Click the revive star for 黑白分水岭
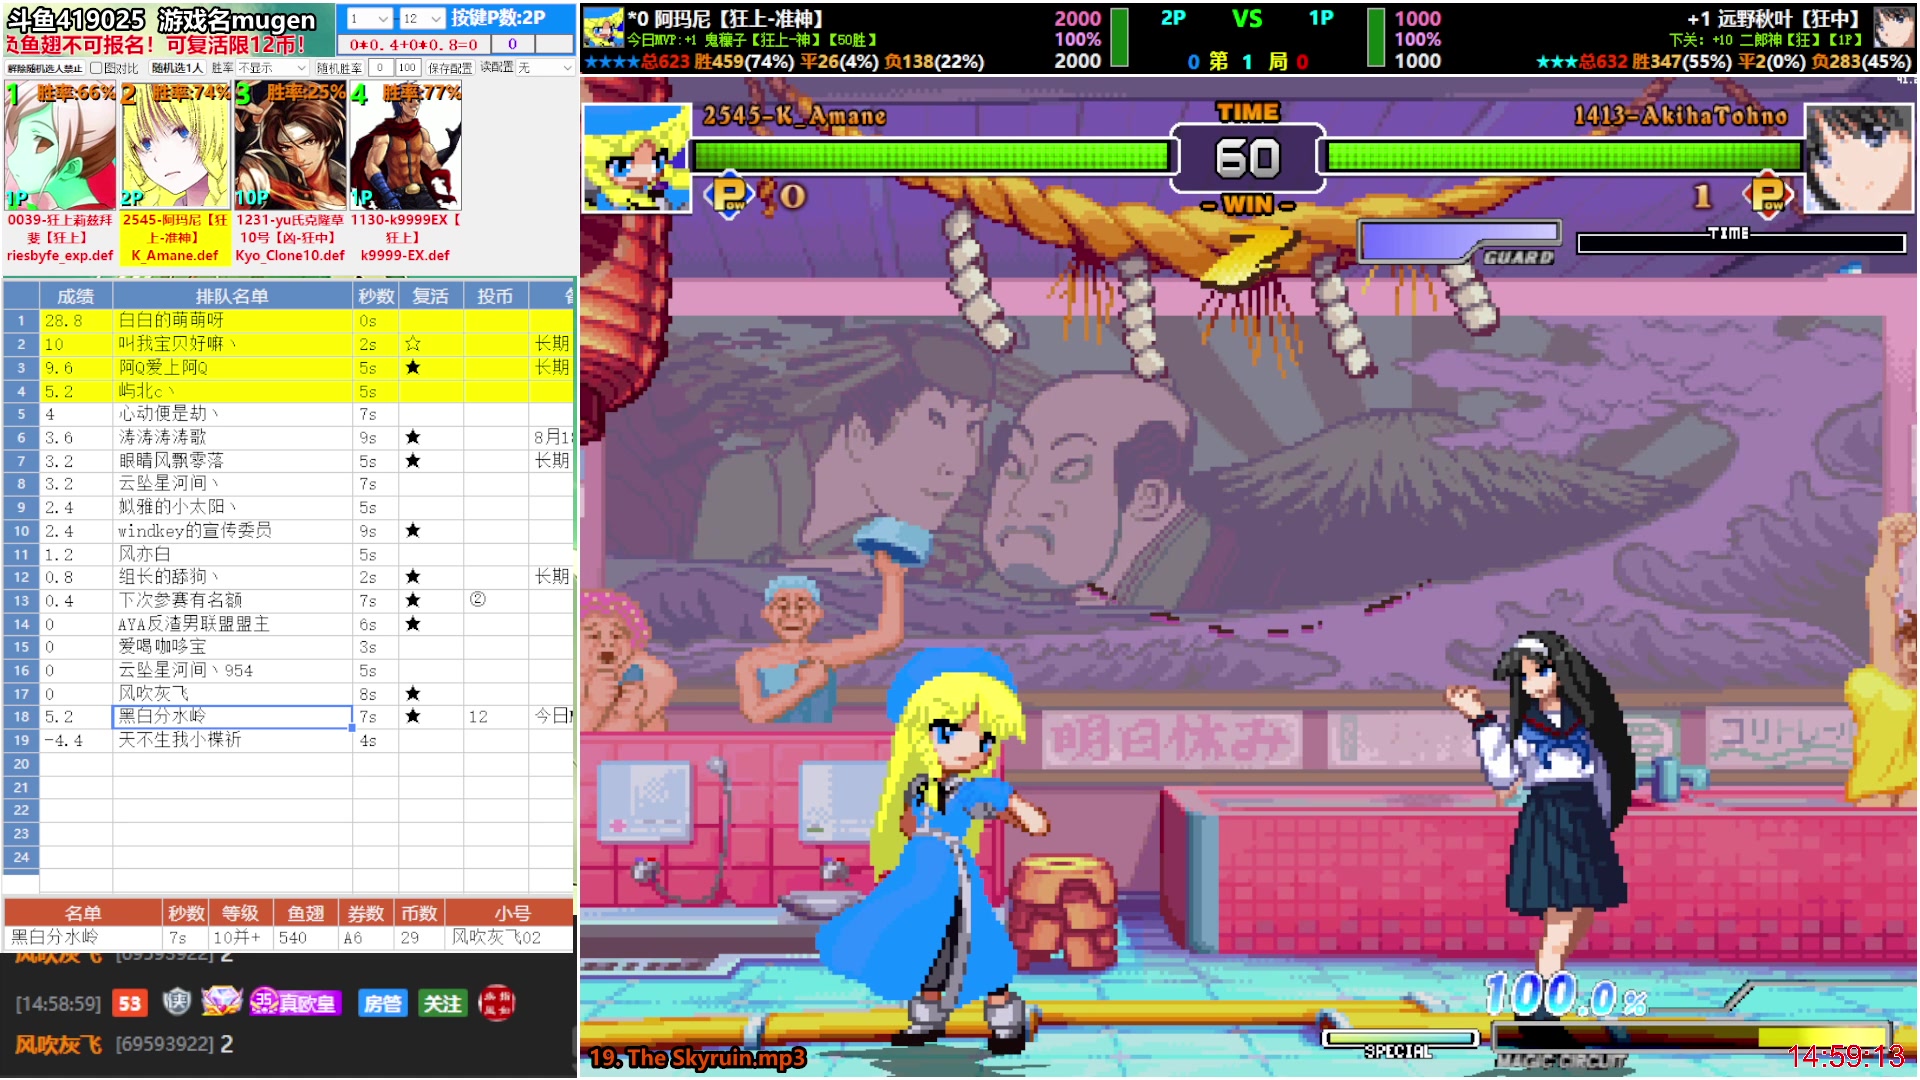Viewport: 1920px width, 1080px height. point(413,716)
